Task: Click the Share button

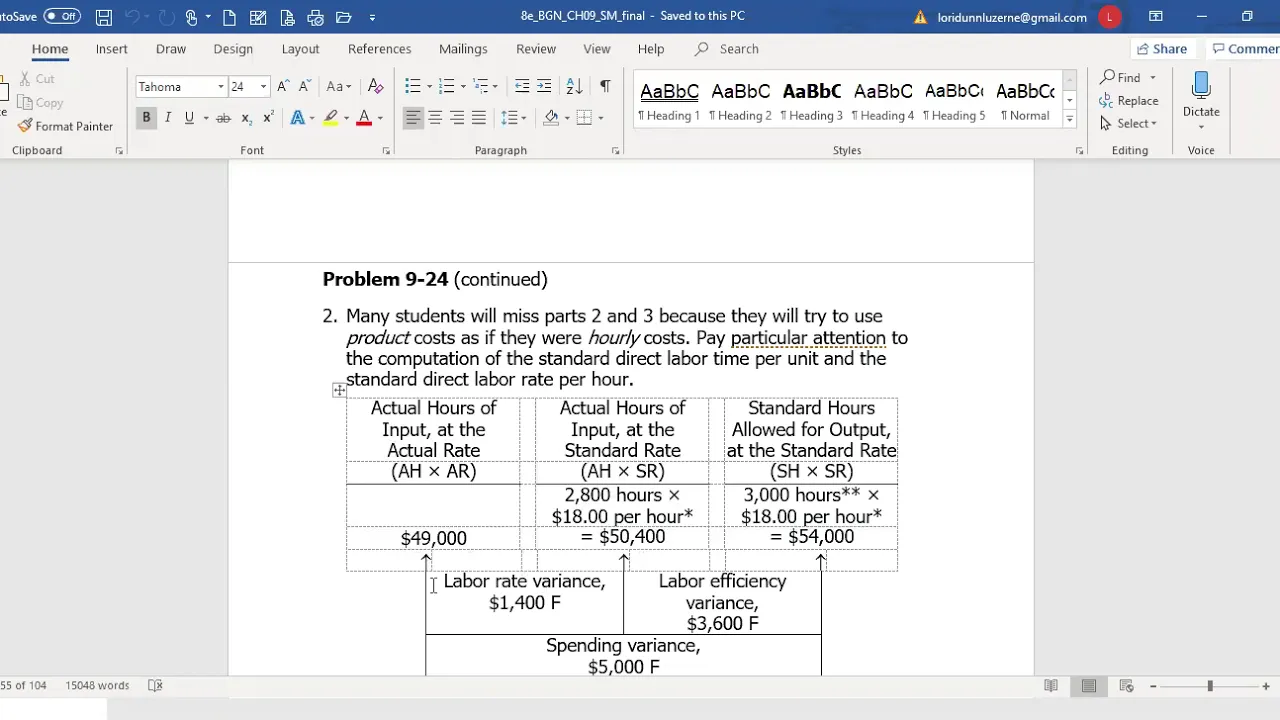Action: coord(1161,49)
